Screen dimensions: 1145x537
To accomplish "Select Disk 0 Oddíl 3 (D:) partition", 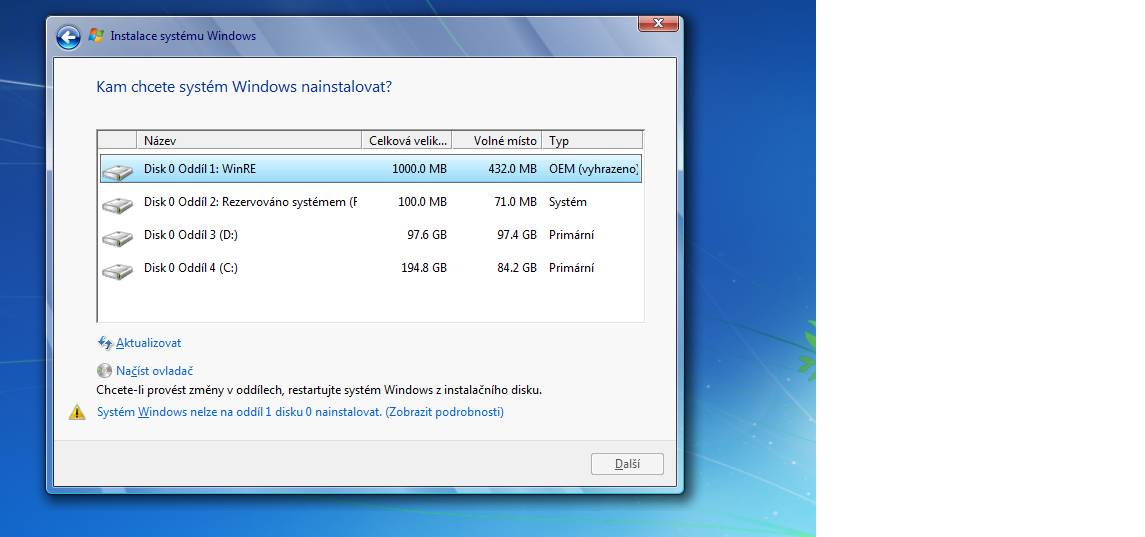I will coord(370,235).
